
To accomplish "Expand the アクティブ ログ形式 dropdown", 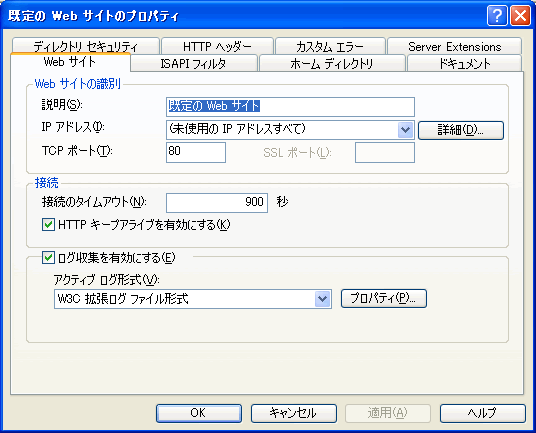I will click(x=322, y=299).
